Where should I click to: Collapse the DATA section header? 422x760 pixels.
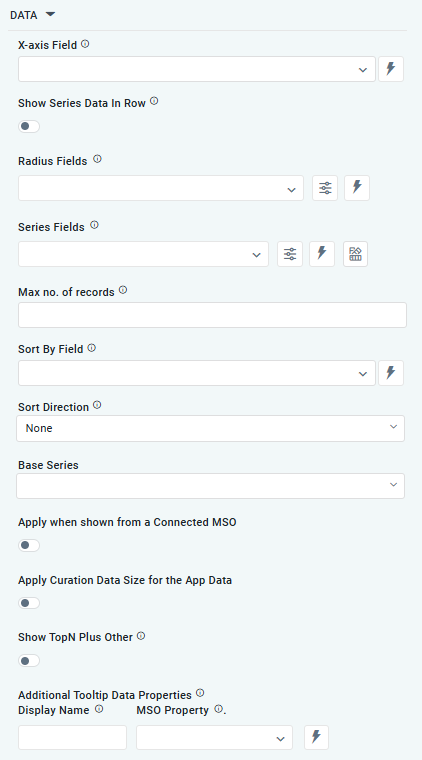32,15
